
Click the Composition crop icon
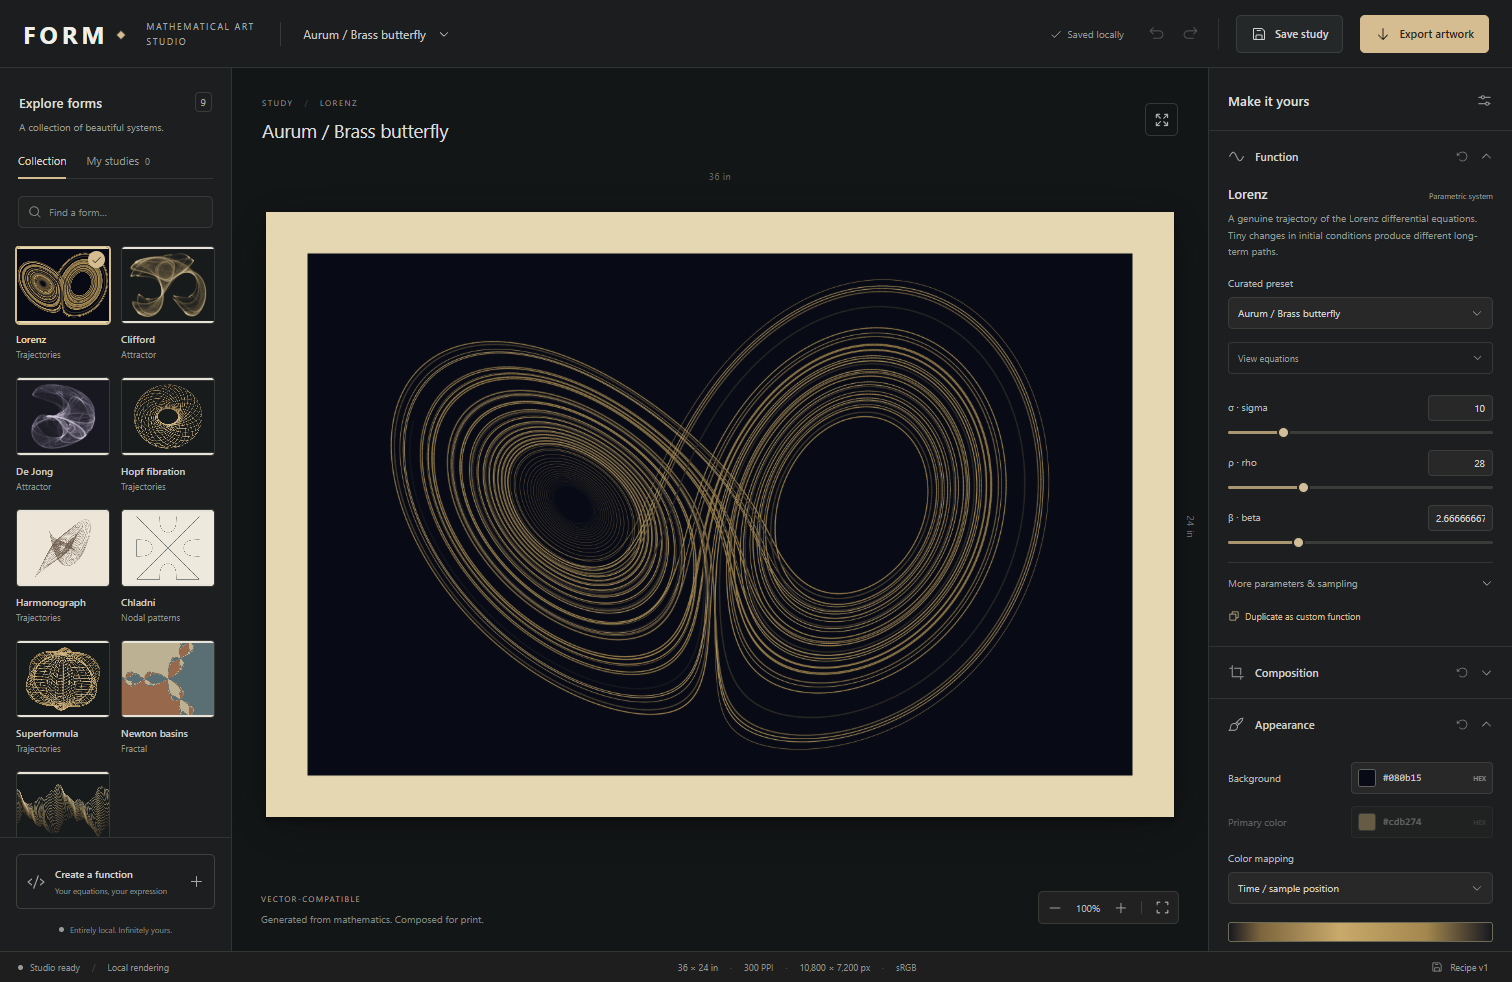coord(1236,673)
